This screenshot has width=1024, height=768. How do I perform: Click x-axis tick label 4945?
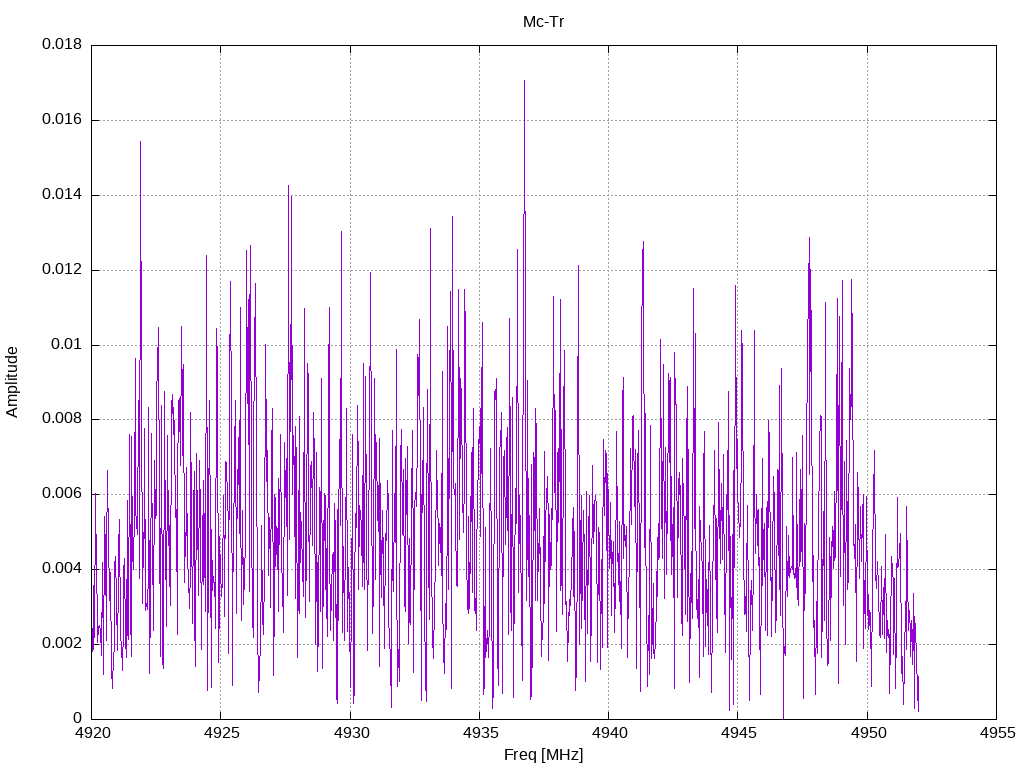[x=738, y=733]
